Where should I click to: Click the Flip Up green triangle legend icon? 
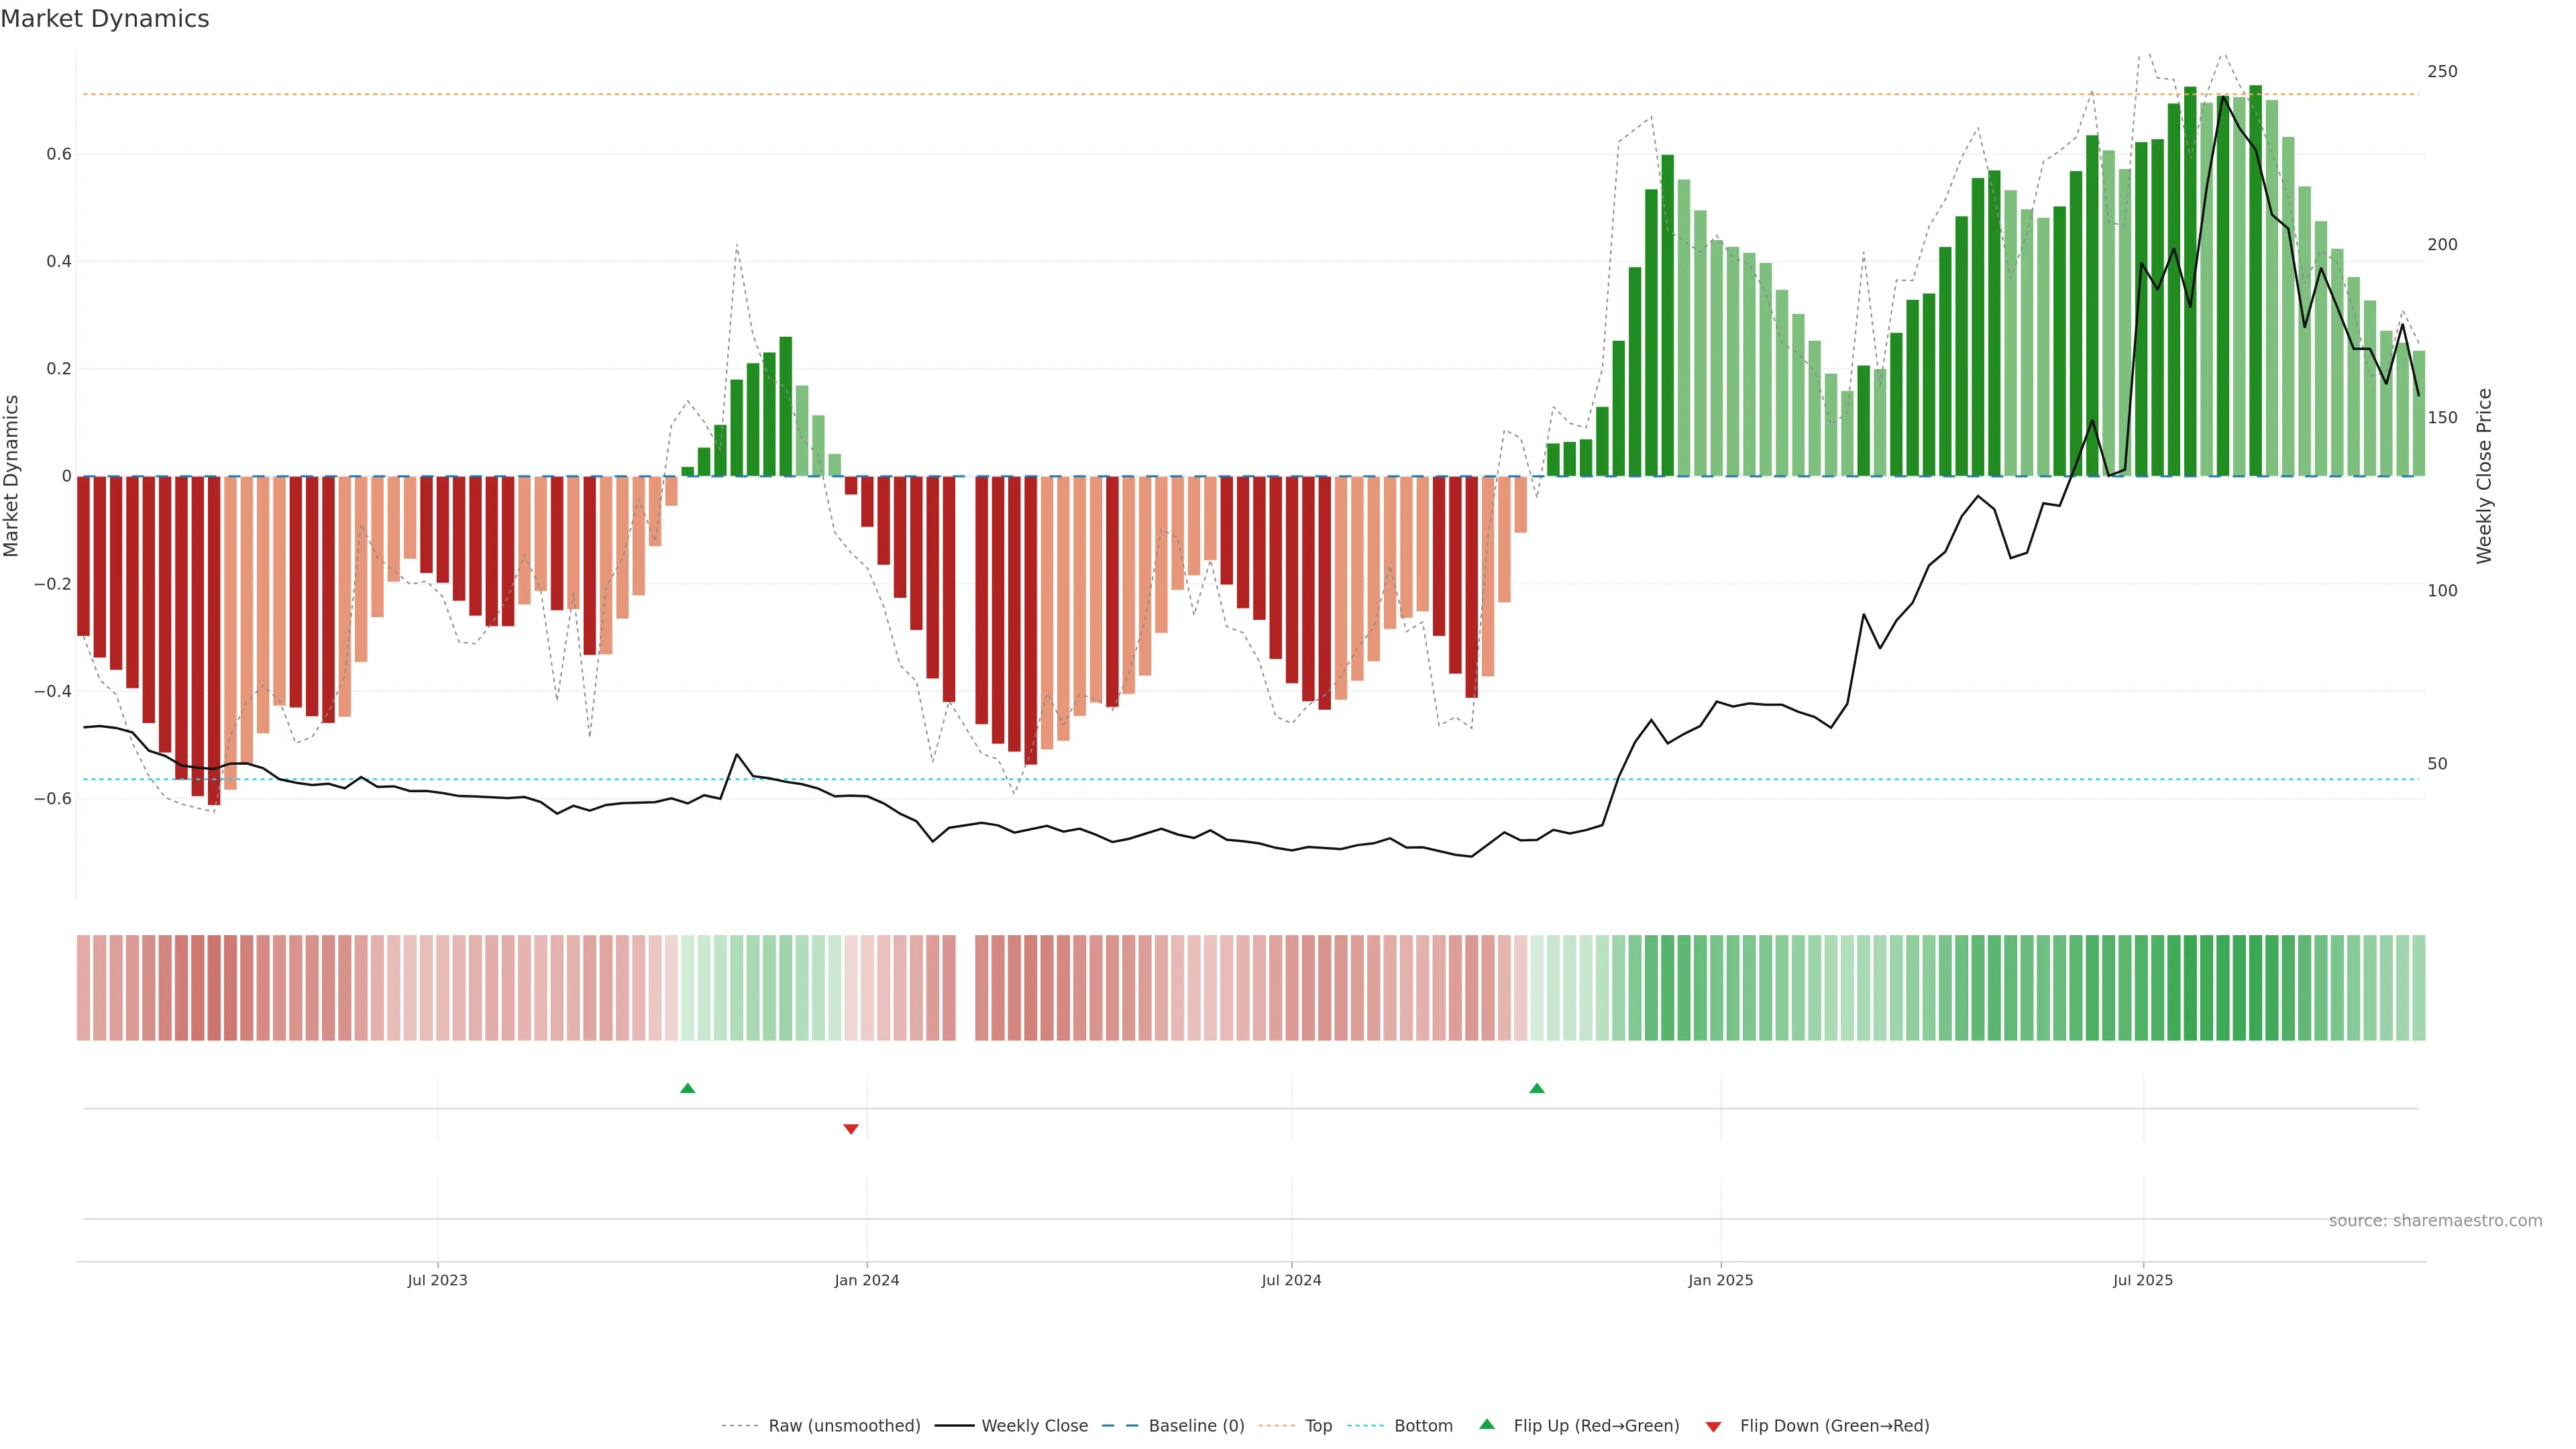(x=1487, y=1425)
